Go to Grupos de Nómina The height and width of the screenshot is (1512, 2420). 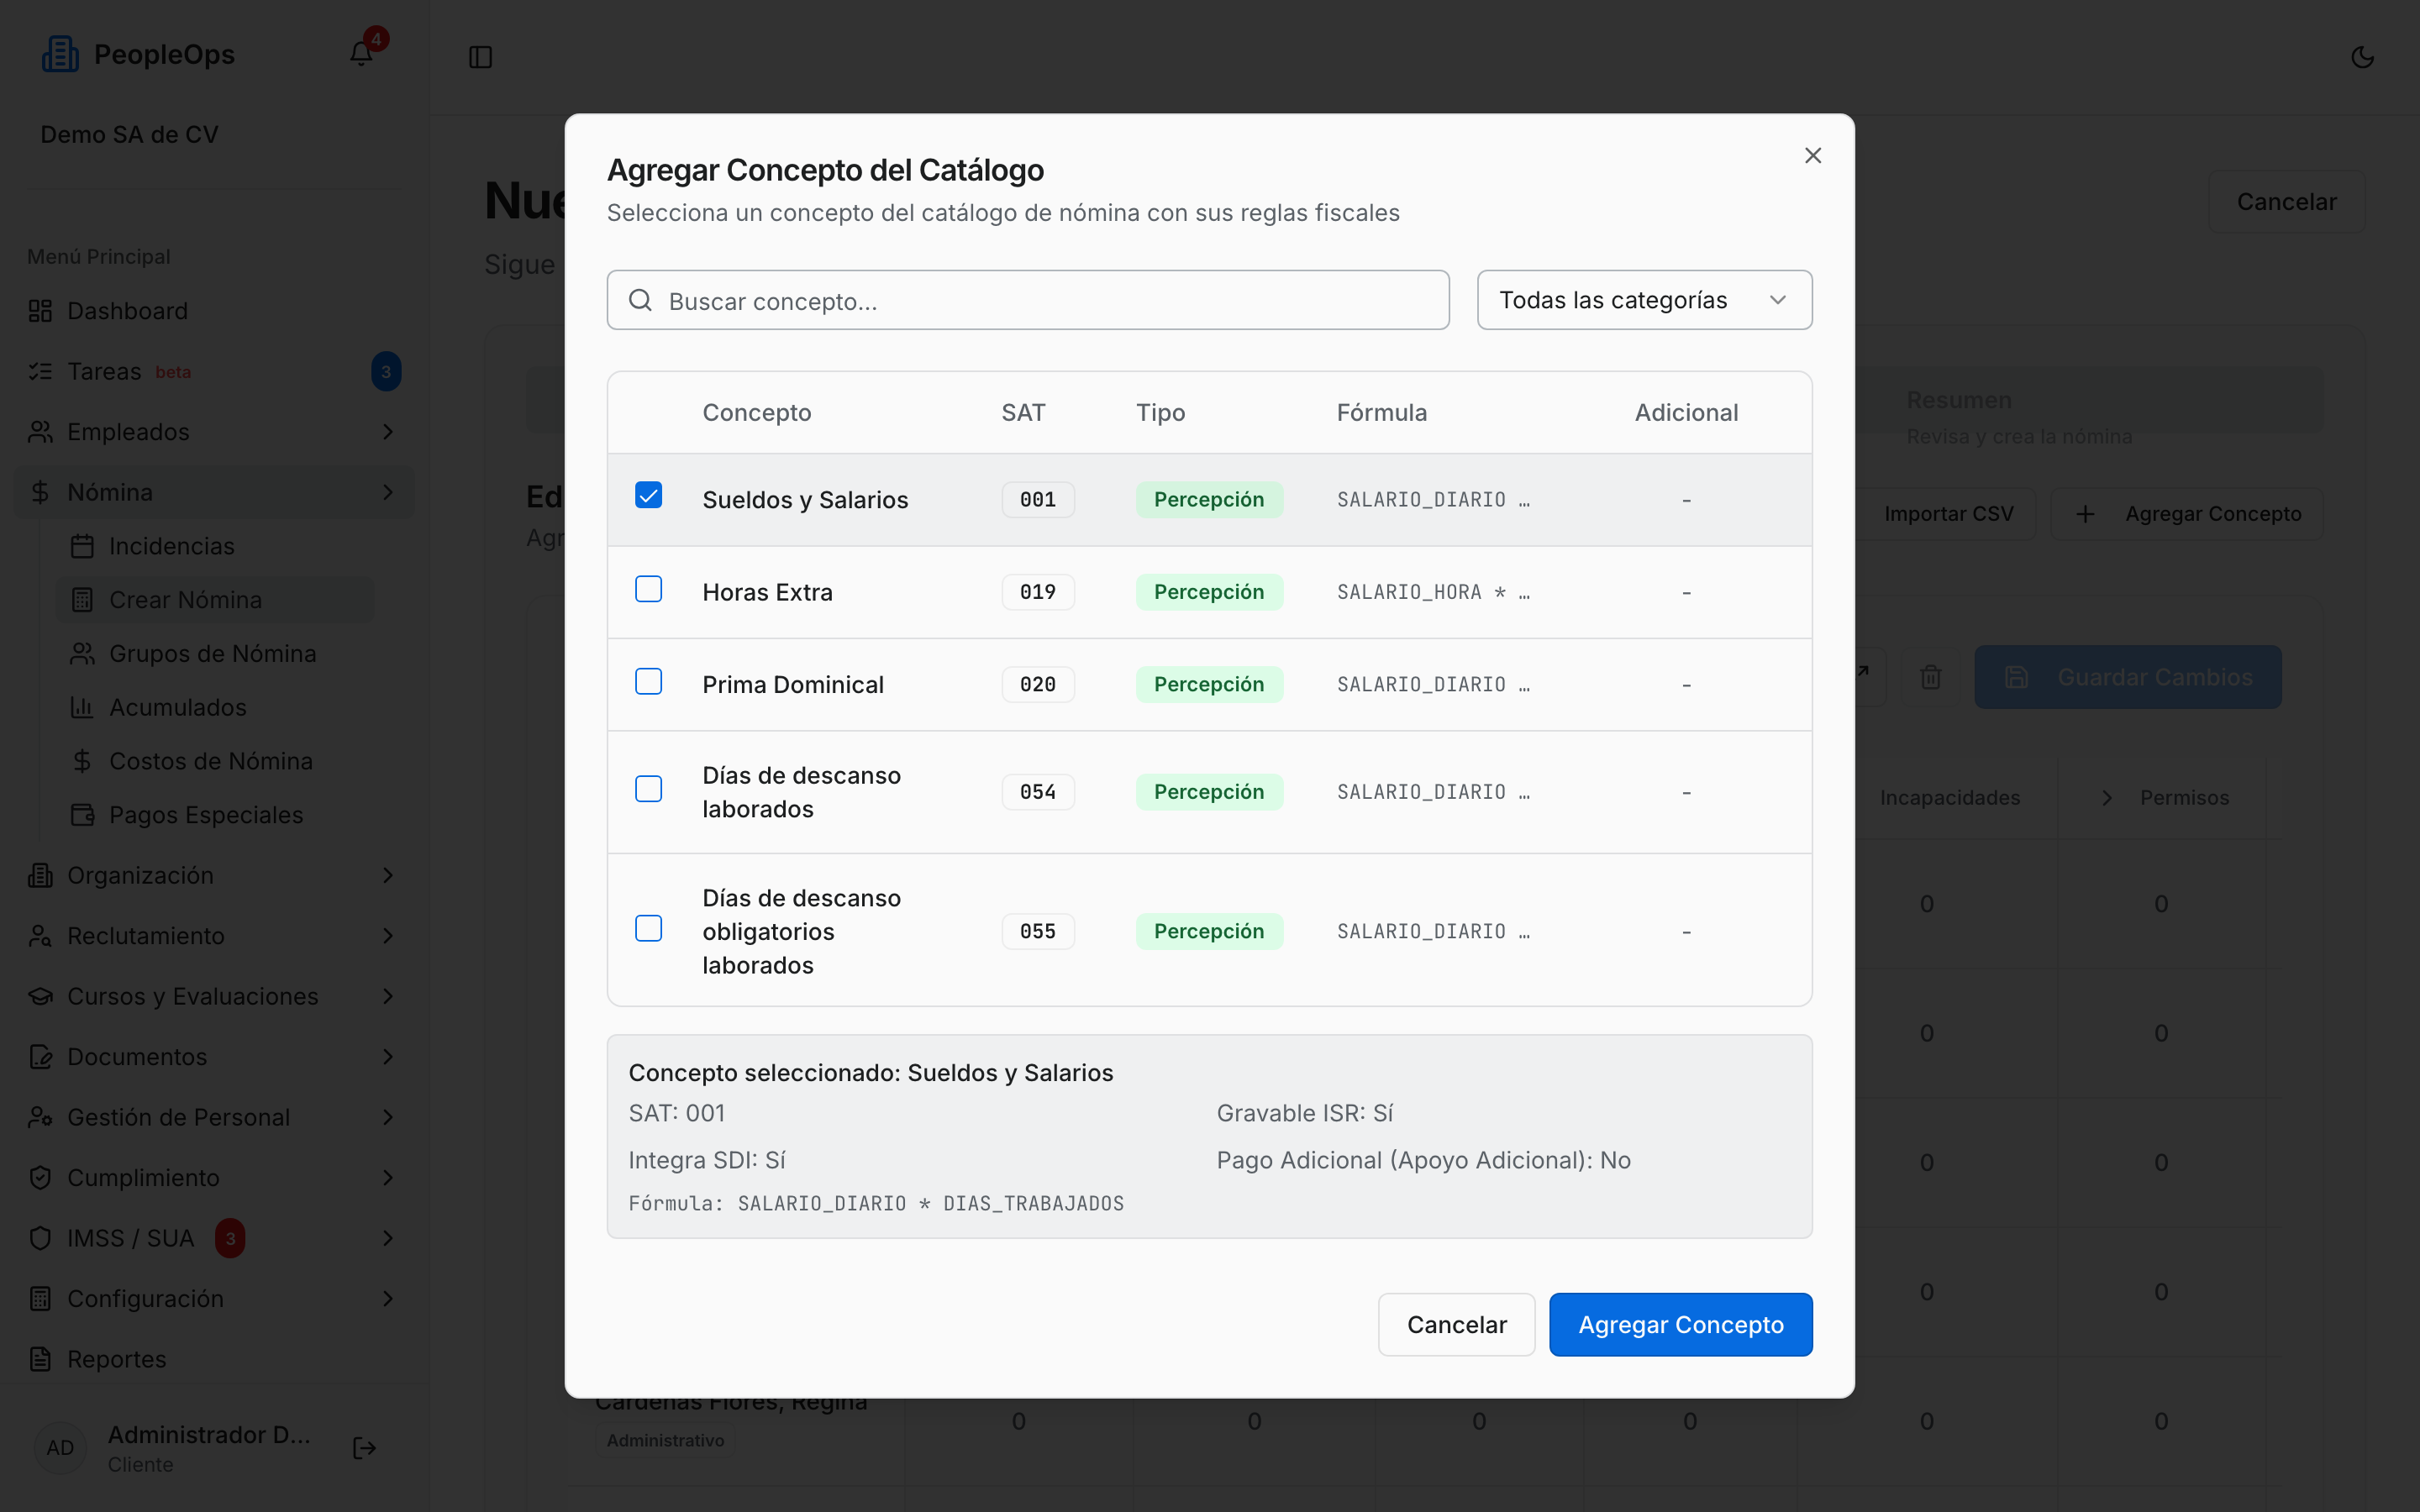(212, 653)
